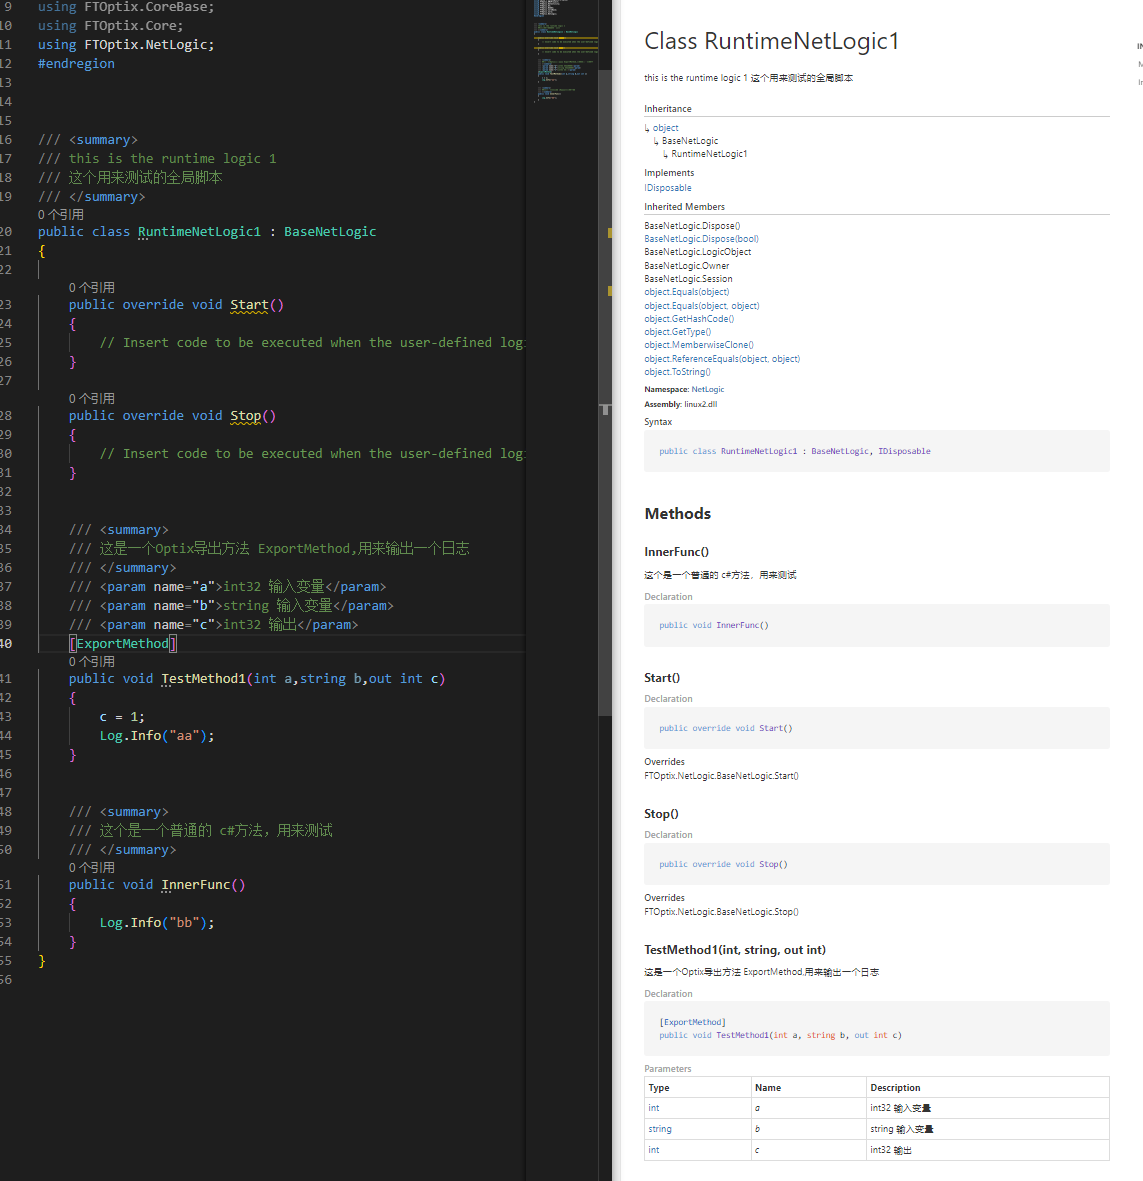Open the object.Equals(object) link

[x=686, y=292]
